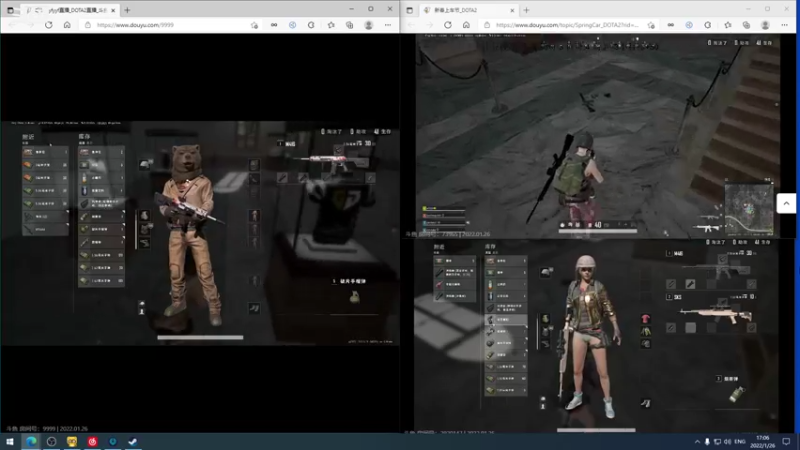Open Favorites list in left browser toolbar
The height and width of the screenshot is (450, 800).
(x=331, y=25)
